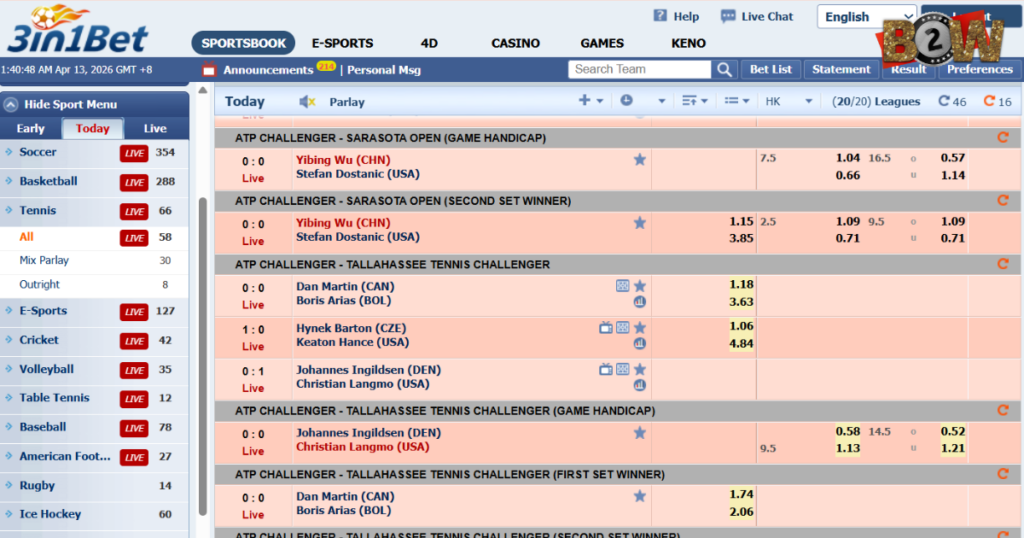This screenshot has width=1024, height=538.
Task: Click the Search Team input field
Action: tap(639, 69)
